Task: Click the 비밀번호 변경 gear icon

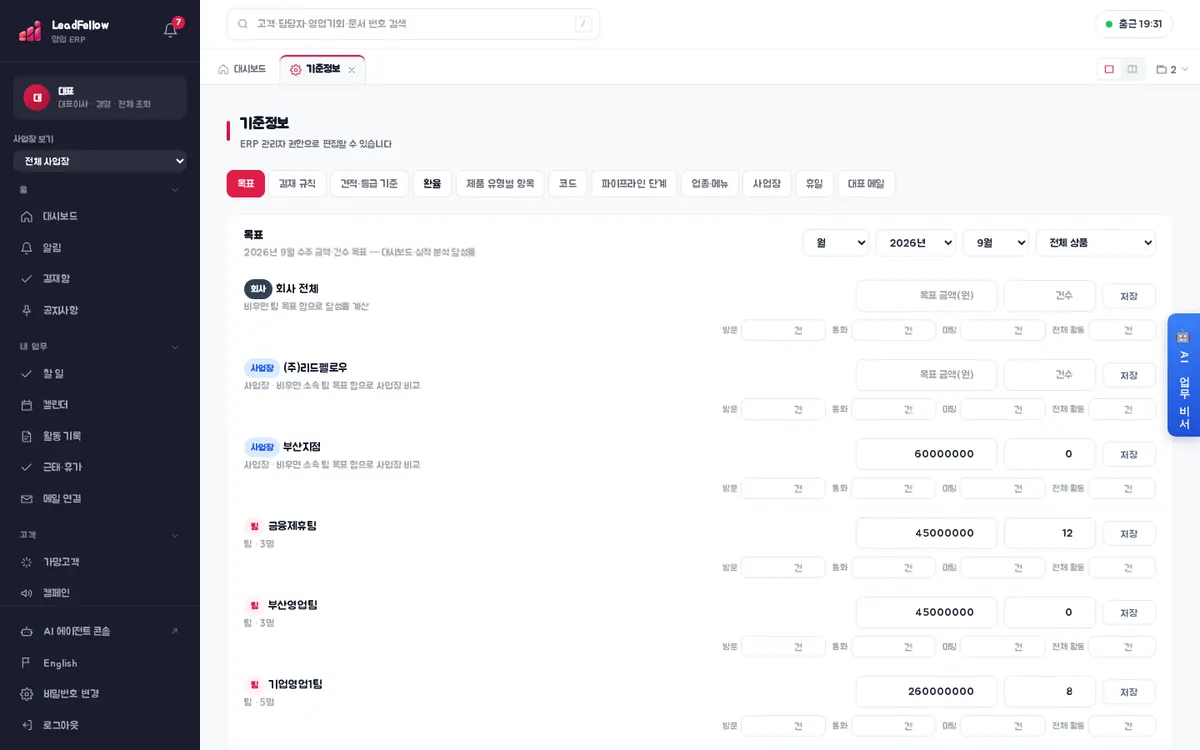Action: 27,694
